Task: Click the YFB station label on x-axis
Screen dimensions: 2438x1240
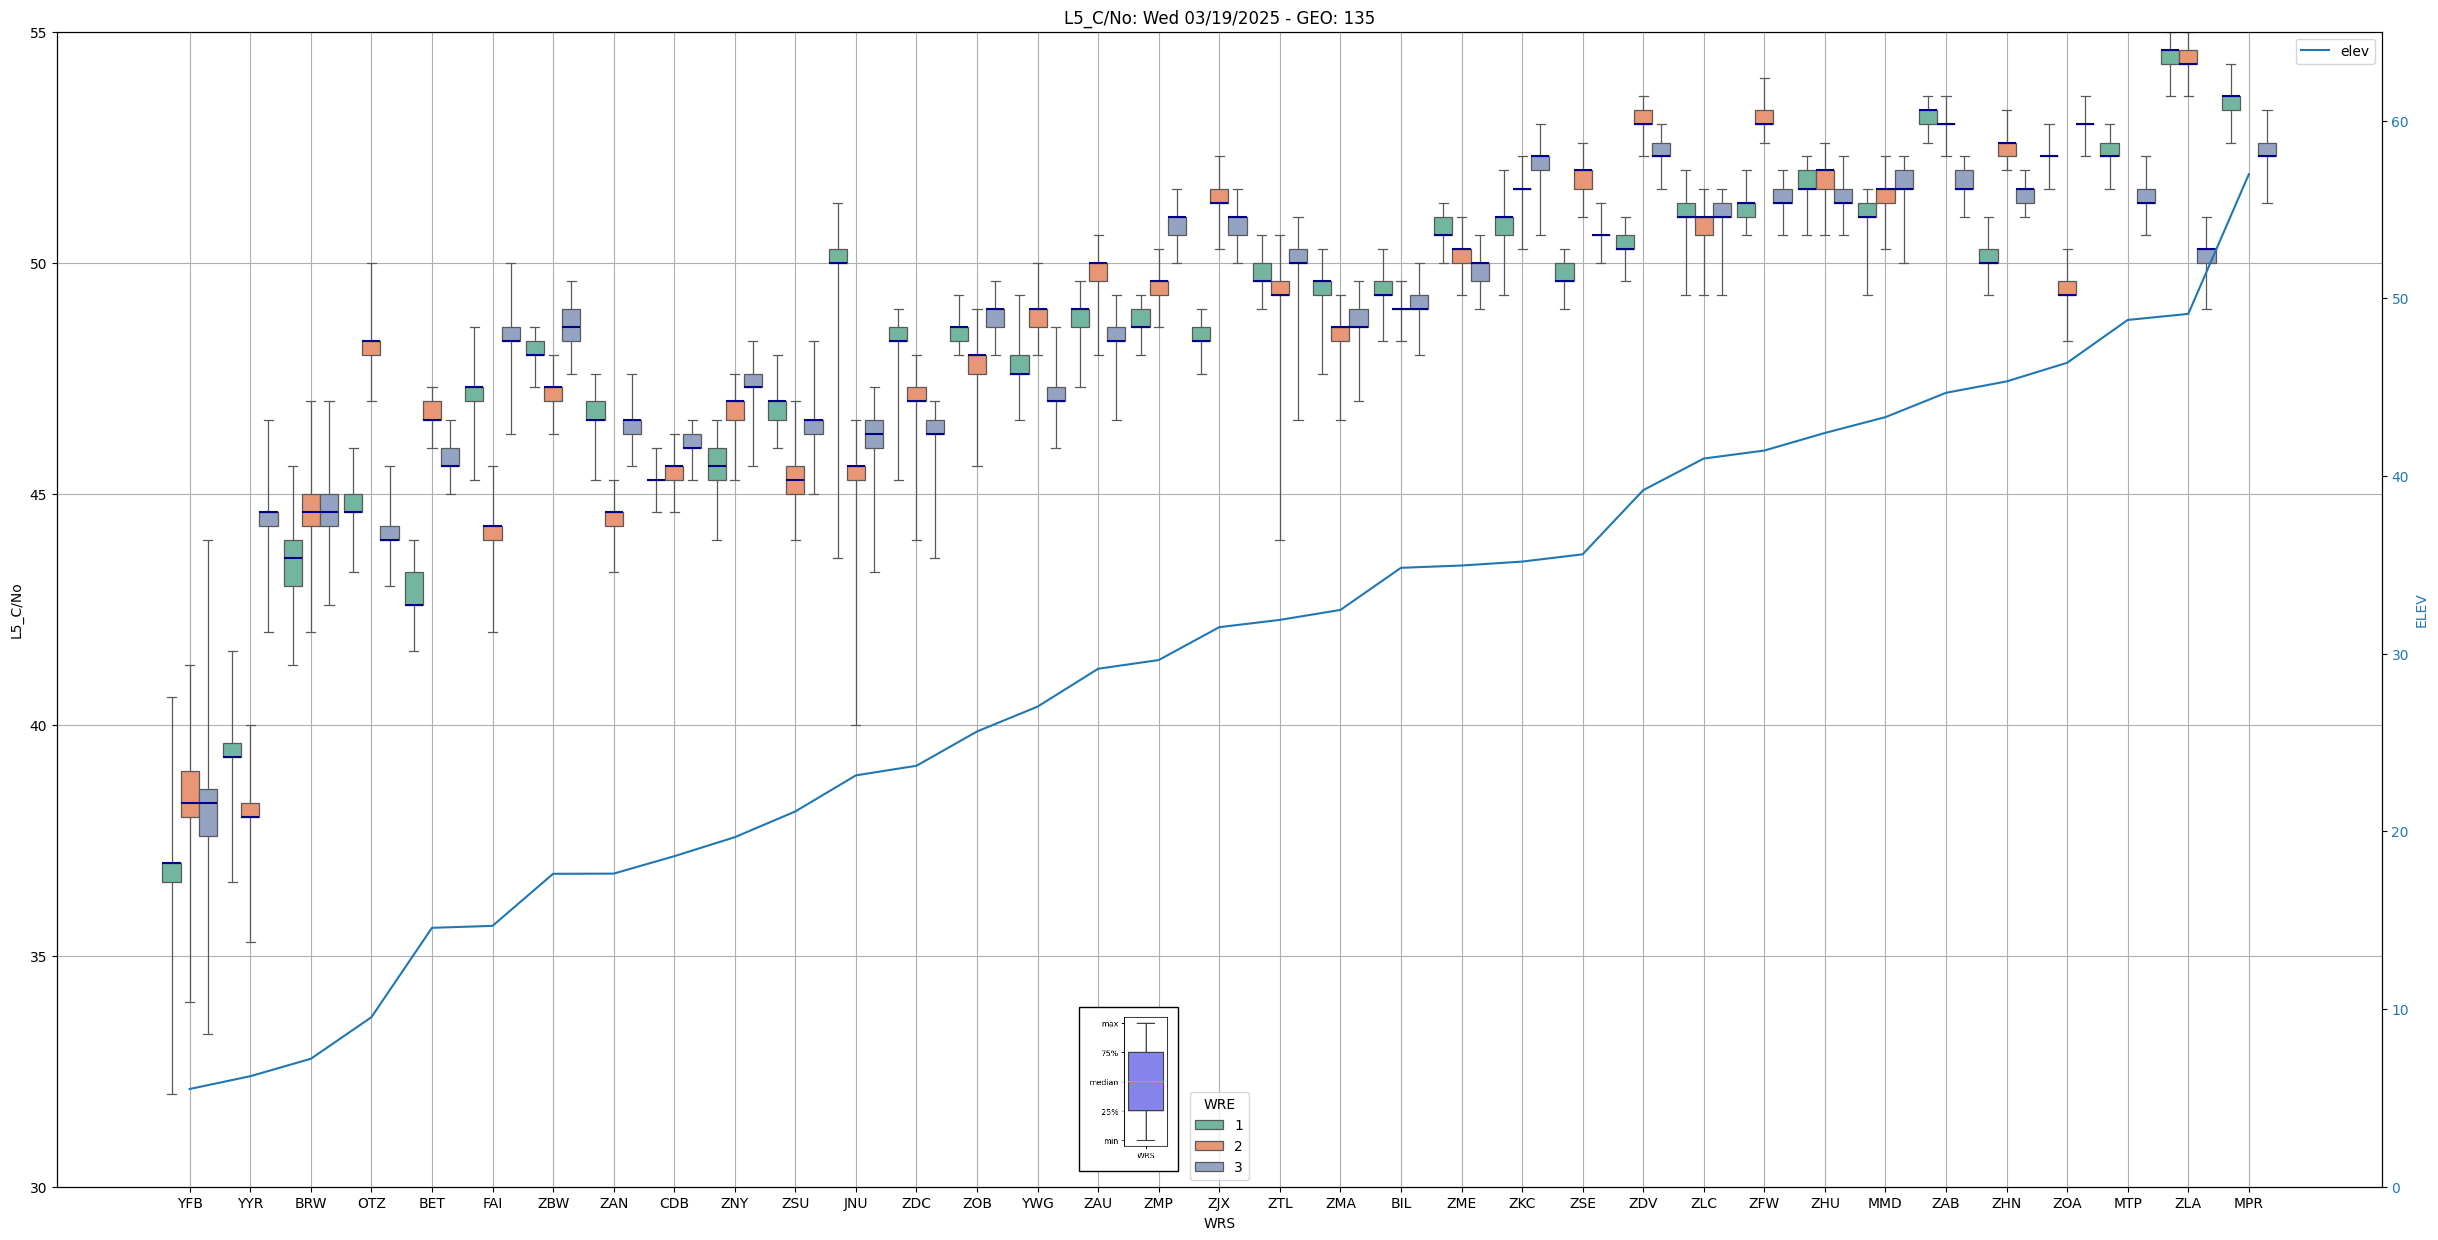Action: (190, 1203)
